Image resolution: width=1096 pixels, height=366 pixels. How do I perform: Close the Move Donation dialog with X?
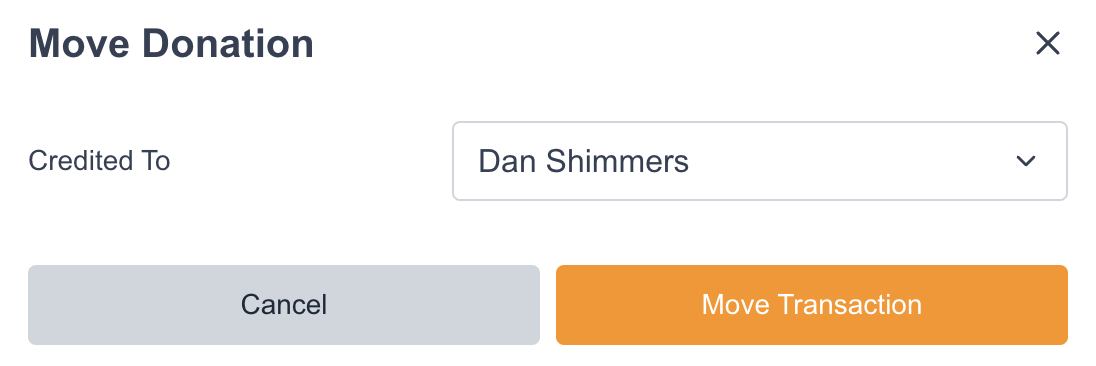point(1048,43)
